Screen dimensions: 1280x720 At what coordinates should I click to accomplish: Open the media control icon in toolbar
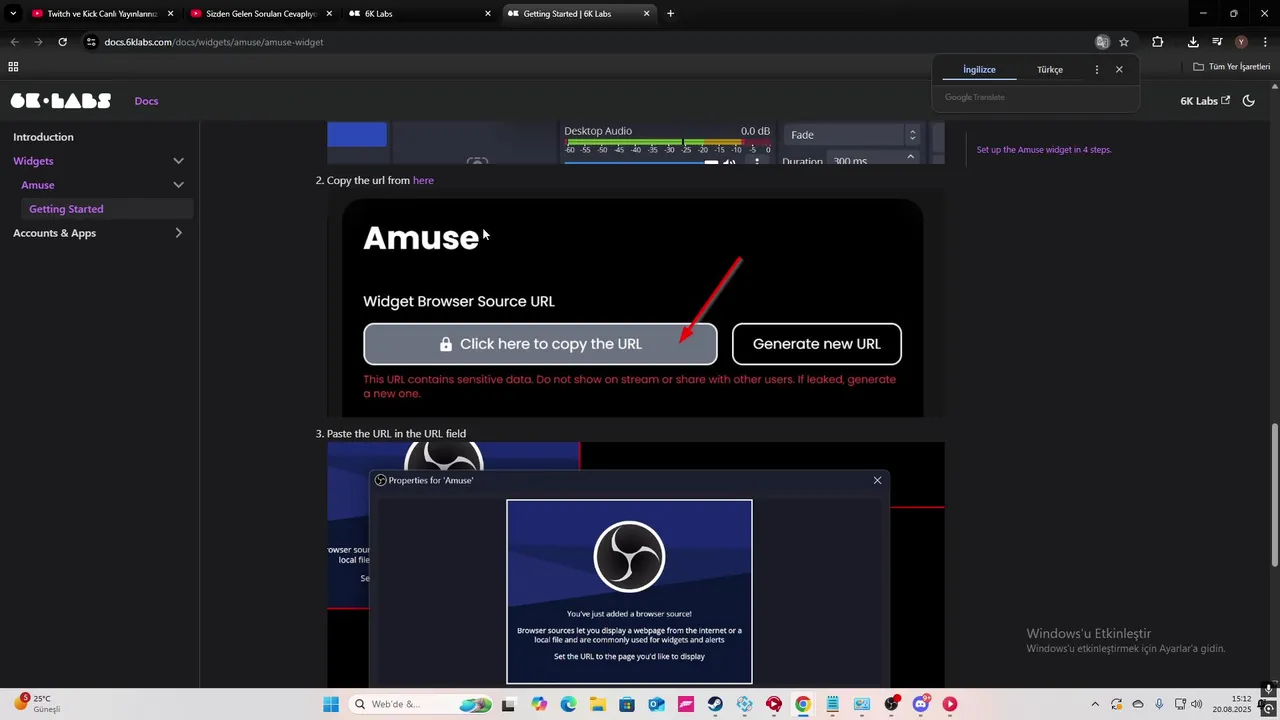pos(1217,42)
